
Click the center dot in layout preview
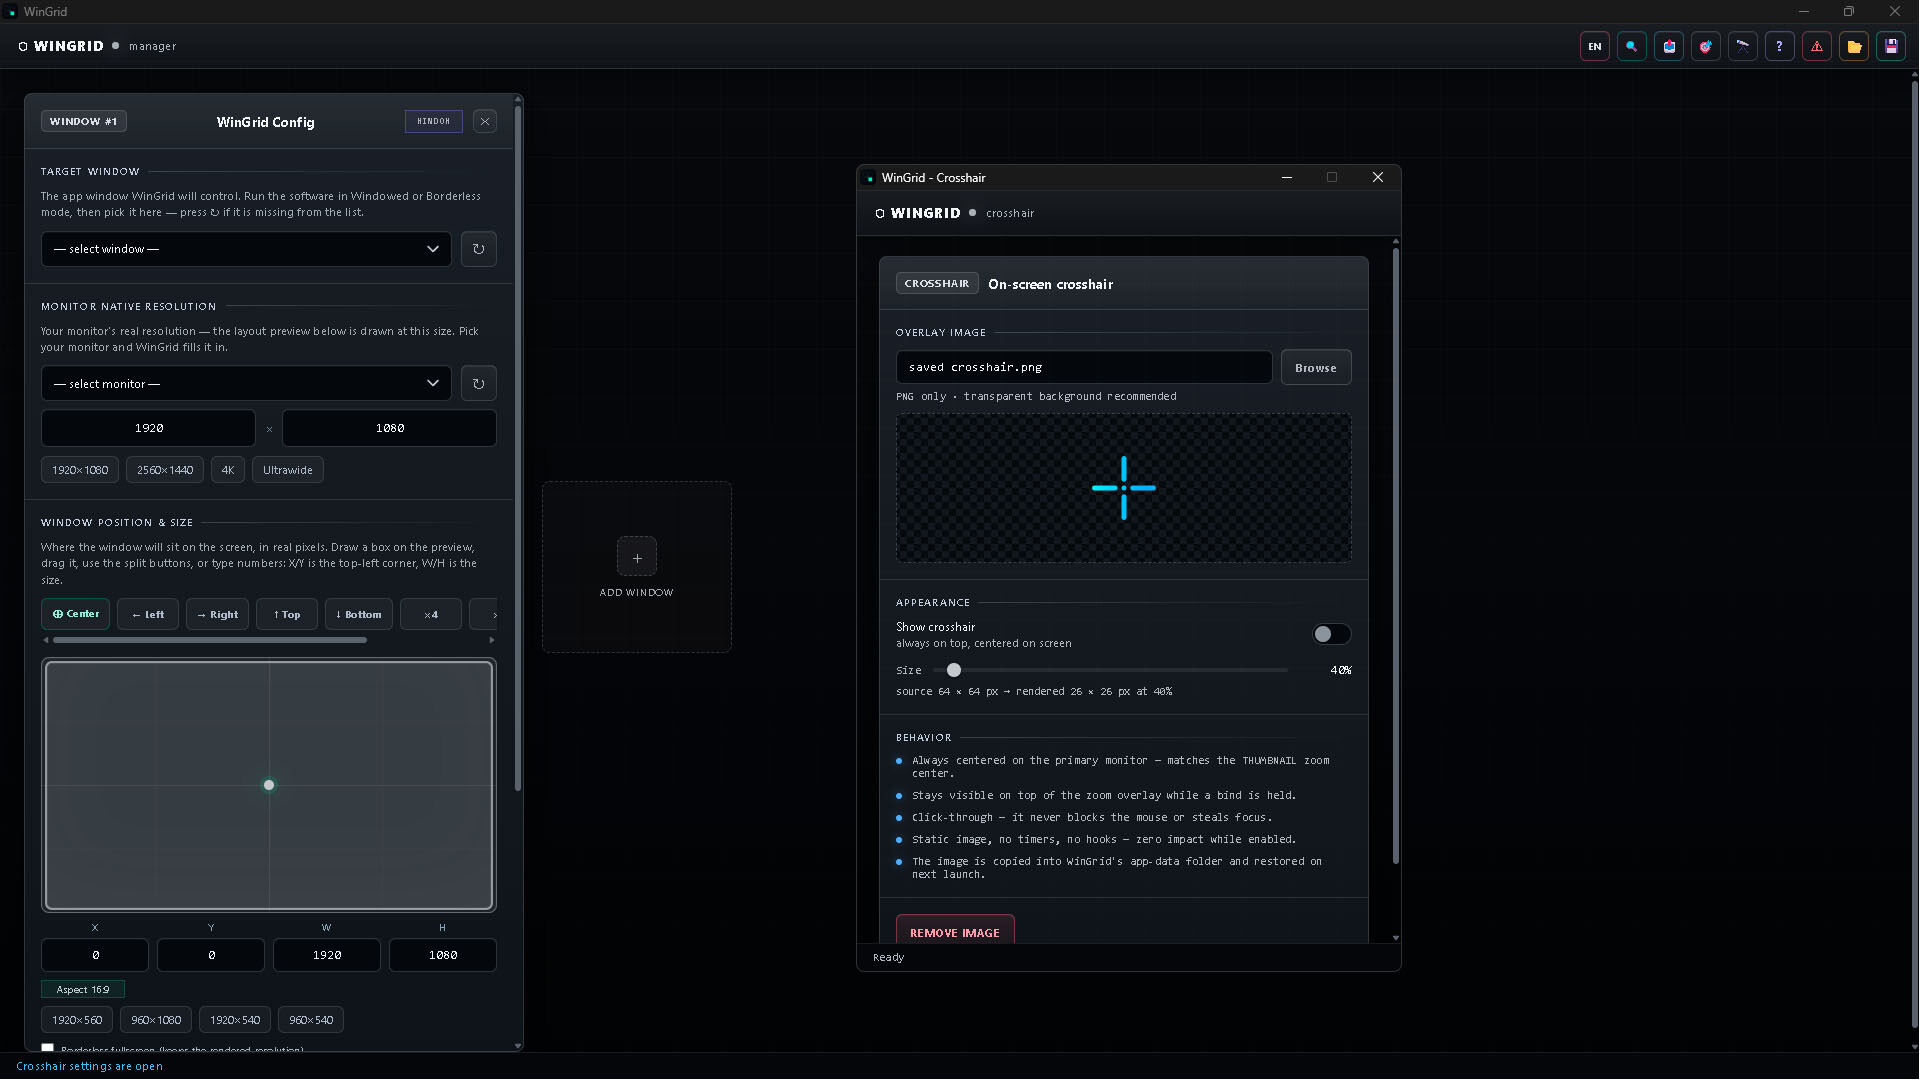pos(269,785)
